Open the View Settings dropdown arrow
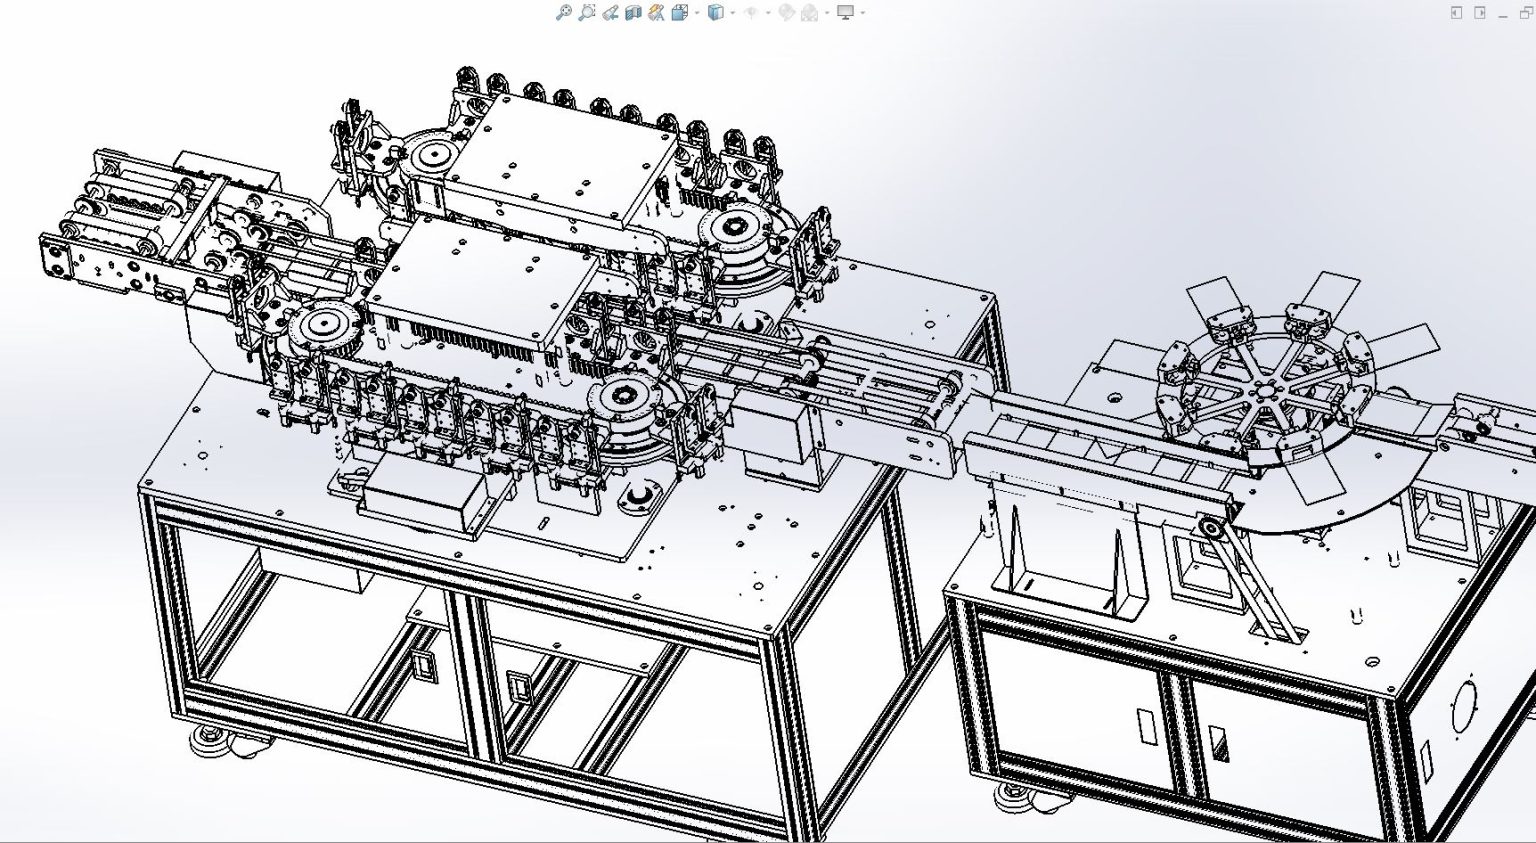 click(861, 13)
